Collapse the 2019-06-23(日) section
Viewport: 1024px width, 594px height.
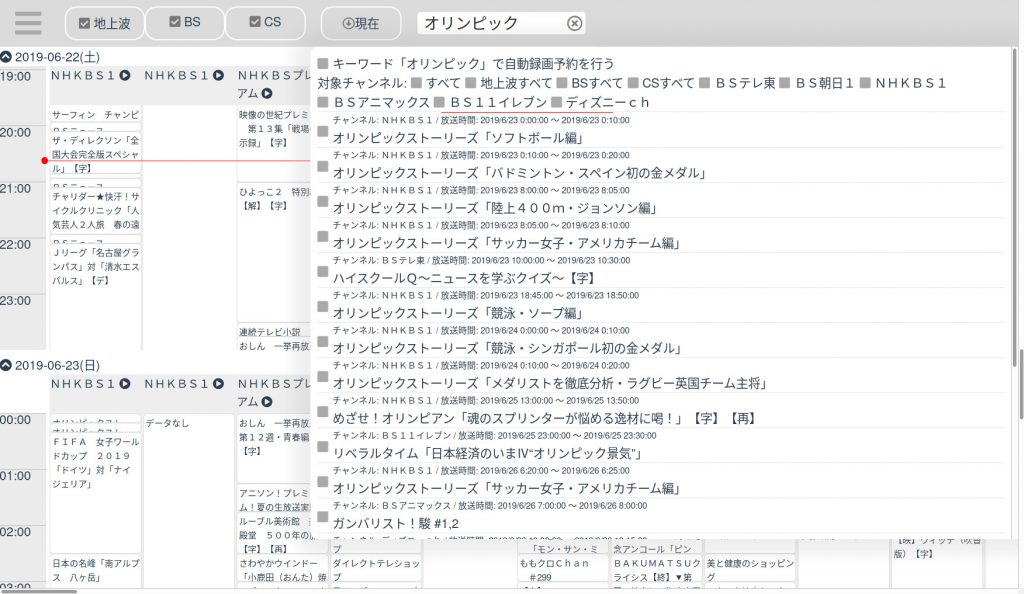(x=6, y=365)
